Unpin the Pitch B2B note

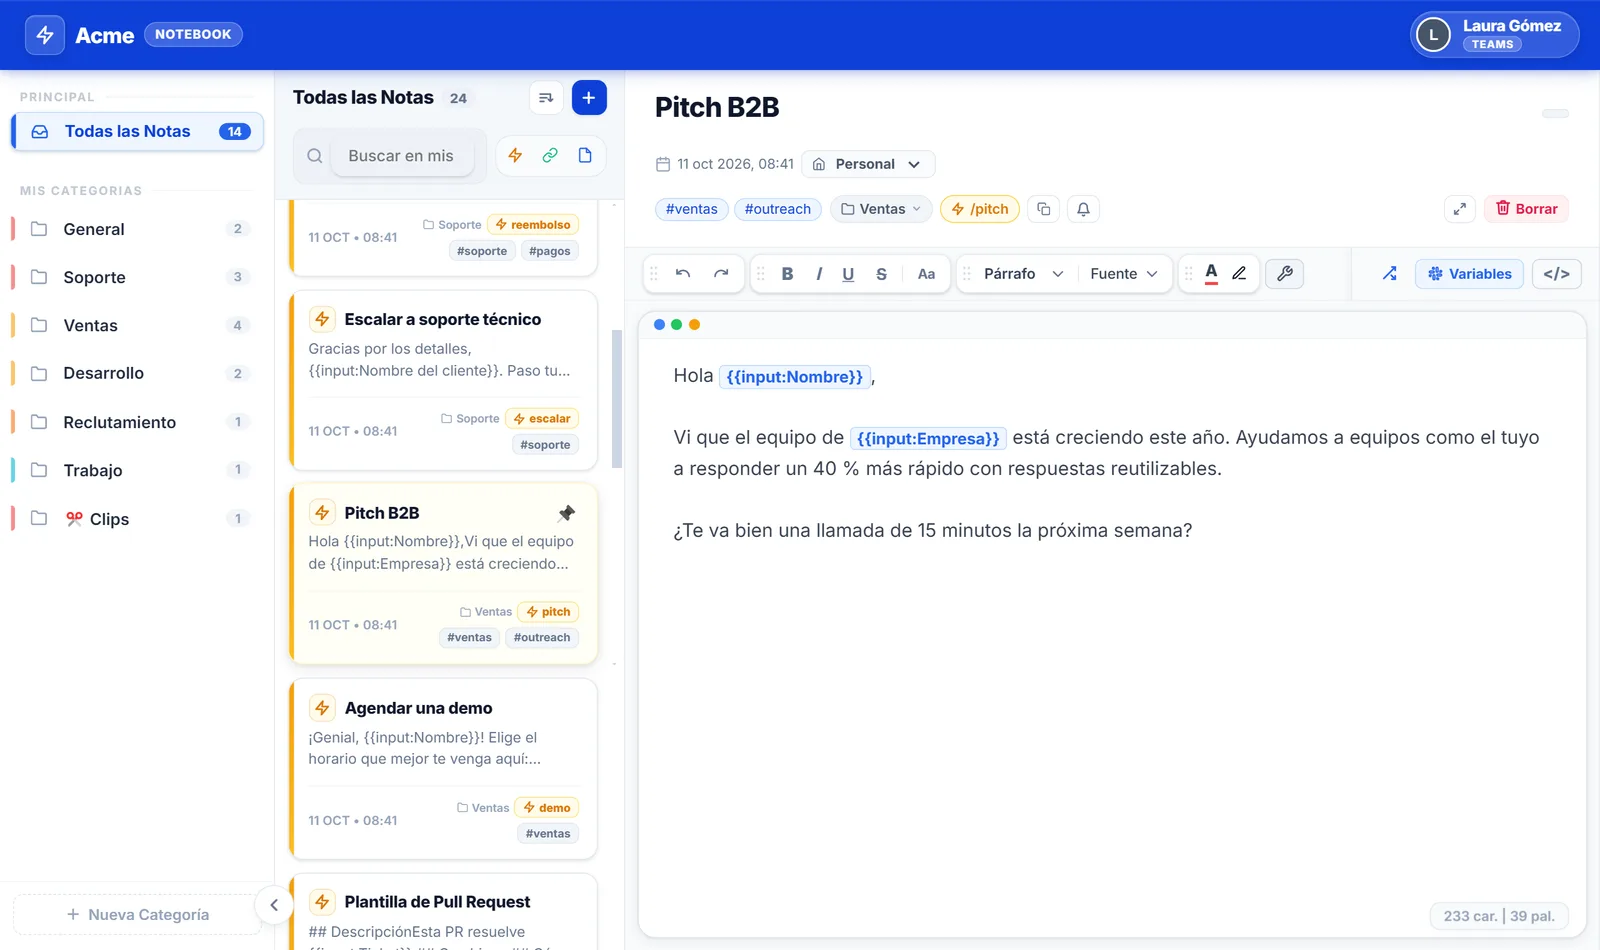coord(566,513)
